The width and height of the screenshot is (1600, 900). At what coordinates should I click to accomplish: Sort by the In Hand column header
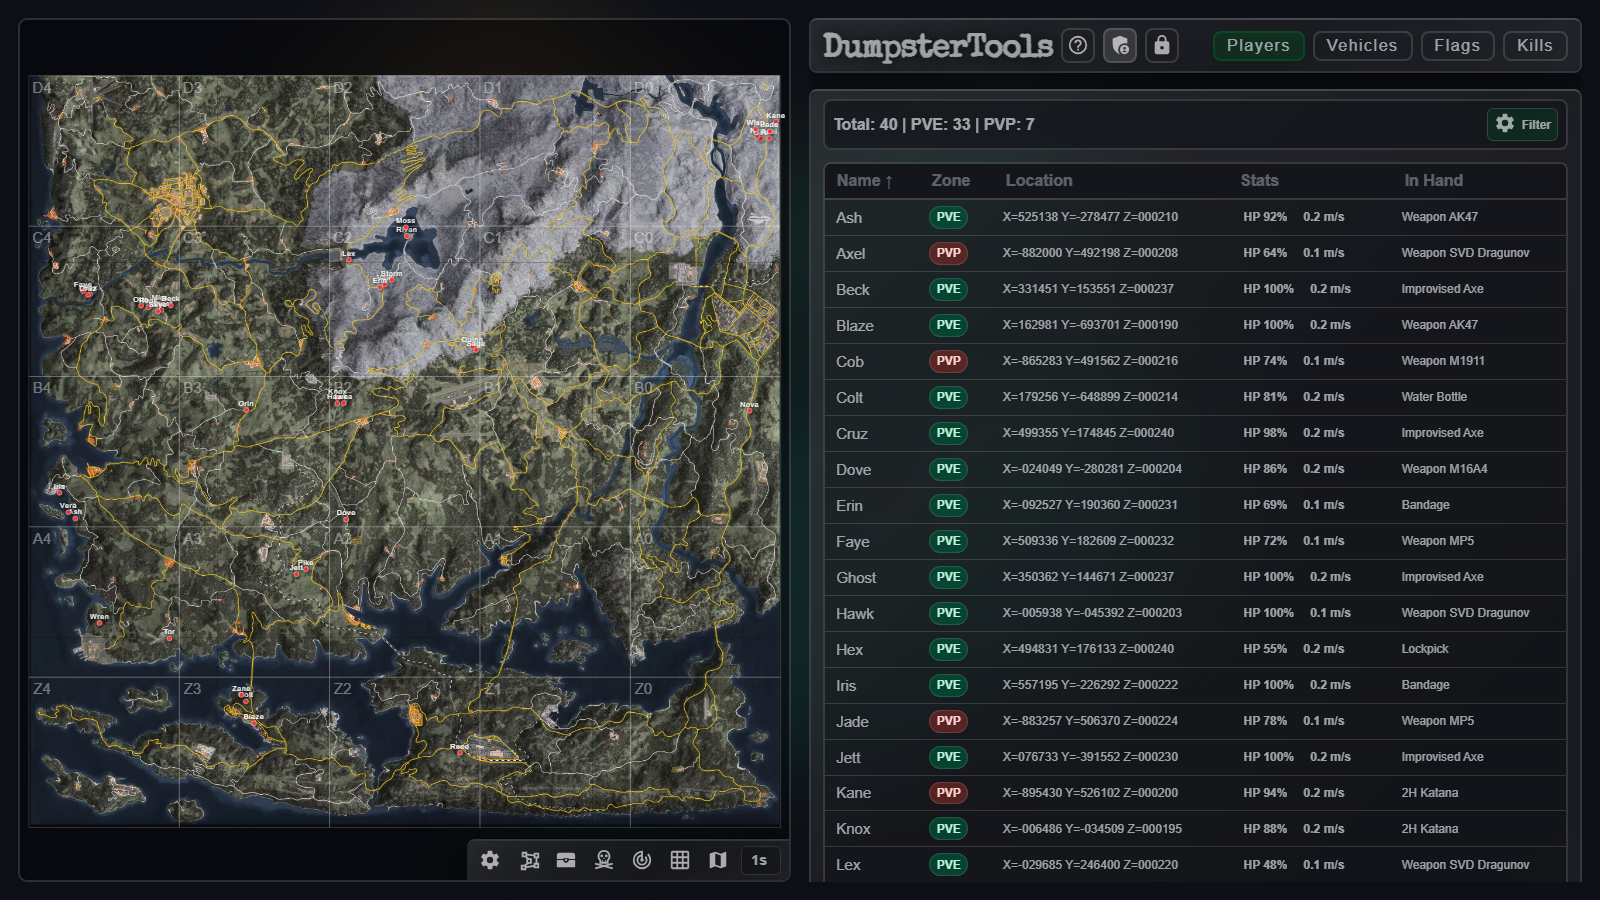(1433, 180)
